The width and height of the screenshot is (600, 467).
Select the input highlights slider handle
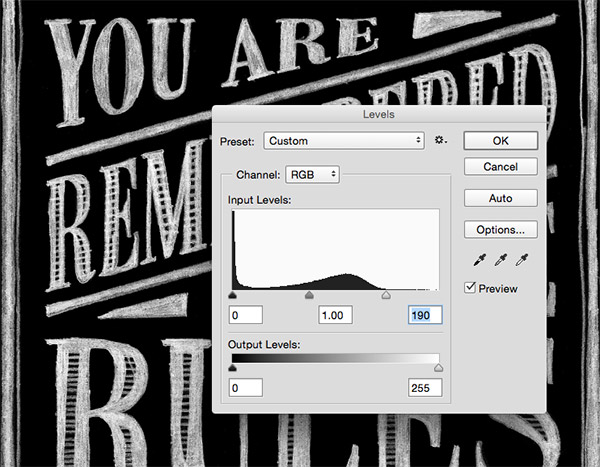pos(386,296)
